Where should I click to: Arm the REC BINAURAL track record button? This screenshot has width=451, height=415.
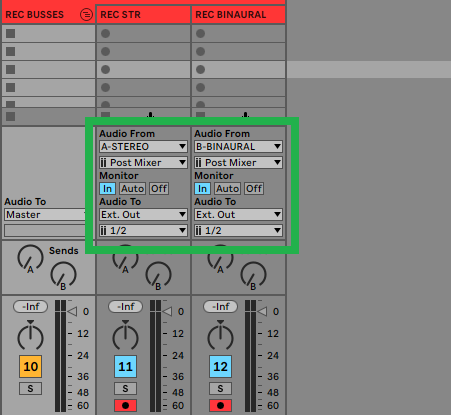click(220, 405)
